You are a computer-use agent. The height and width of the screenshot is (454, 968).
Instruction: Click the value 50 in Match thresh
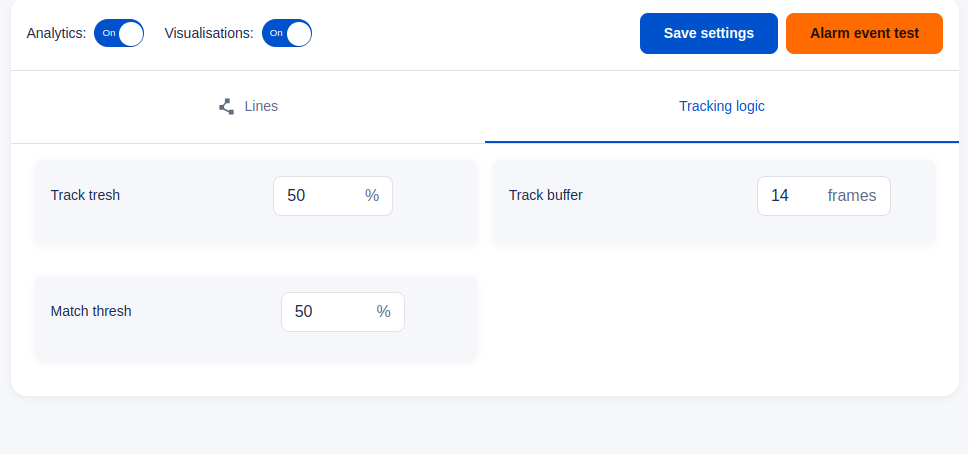tap(304, 312)
